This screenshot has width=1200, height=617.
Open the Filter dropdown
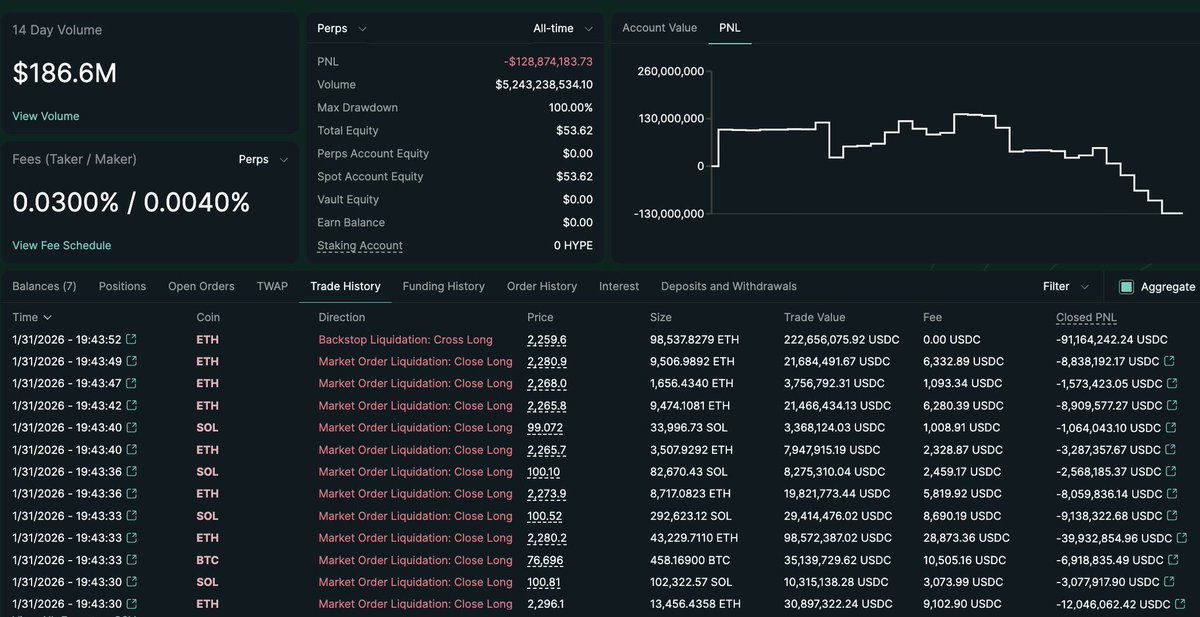coord(1065,287)
